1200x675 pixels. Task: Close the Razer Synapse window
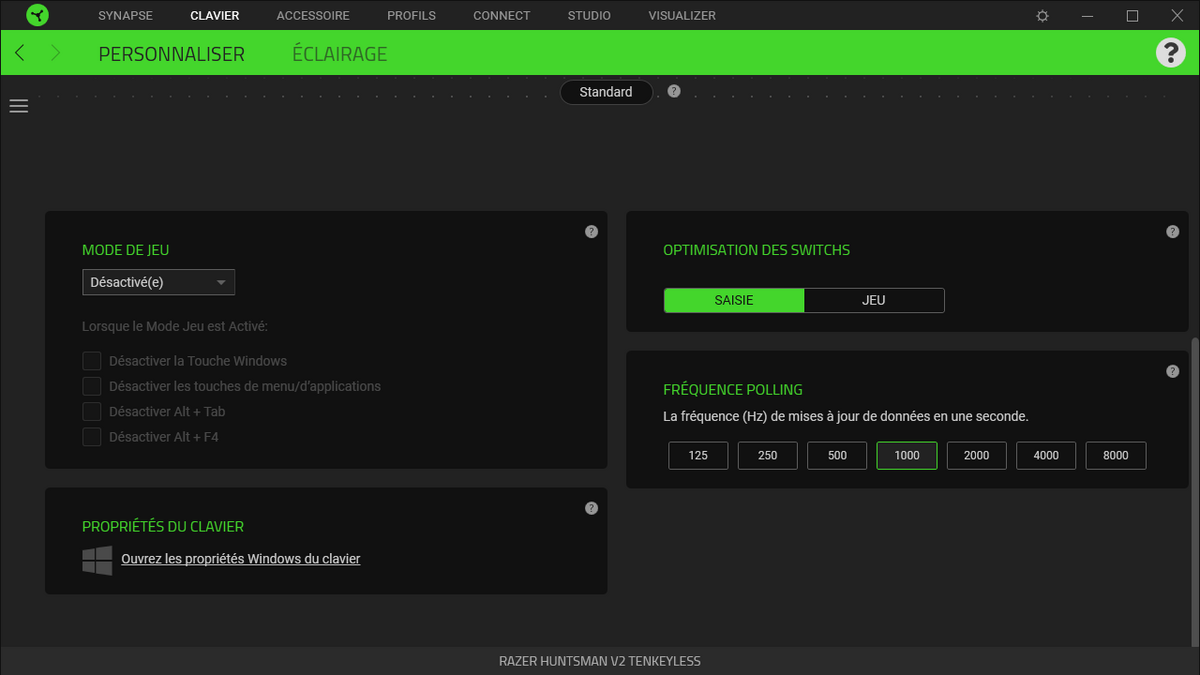click(1176, 16)
